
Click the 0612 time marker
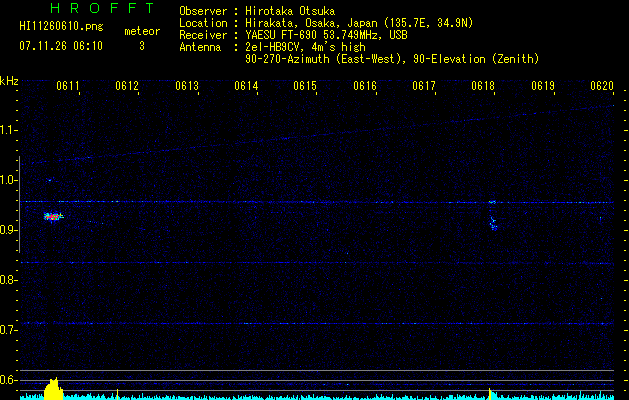tap(127, 86)
